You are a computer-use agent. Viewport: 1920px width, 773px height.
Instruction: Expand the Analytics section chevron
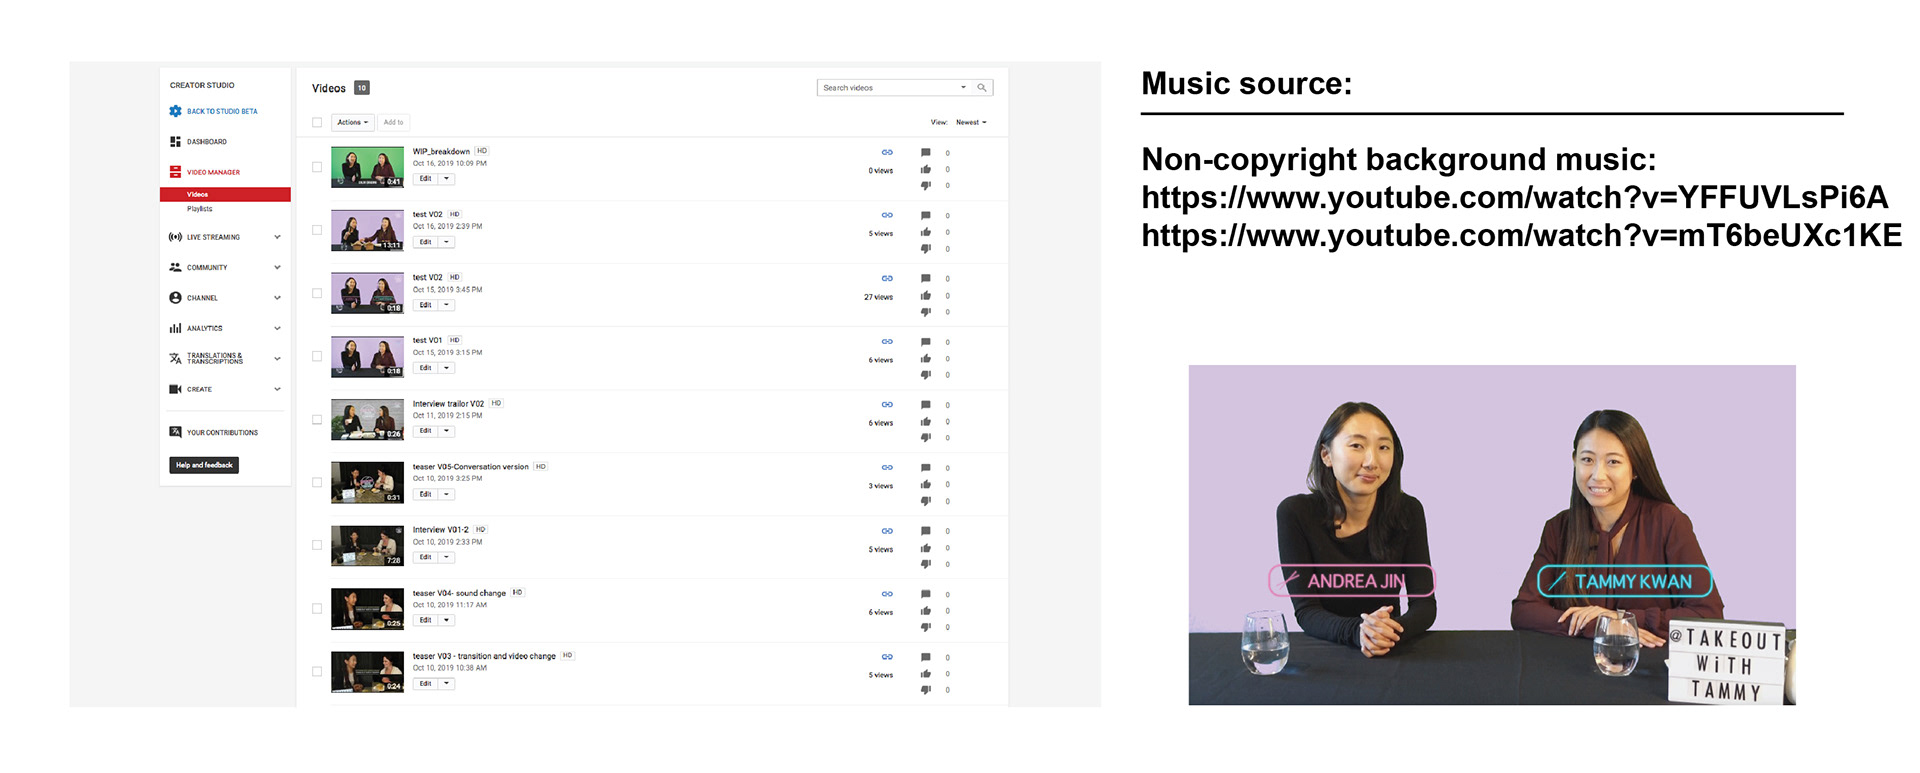pyautogui.click(x=277, y=328)
